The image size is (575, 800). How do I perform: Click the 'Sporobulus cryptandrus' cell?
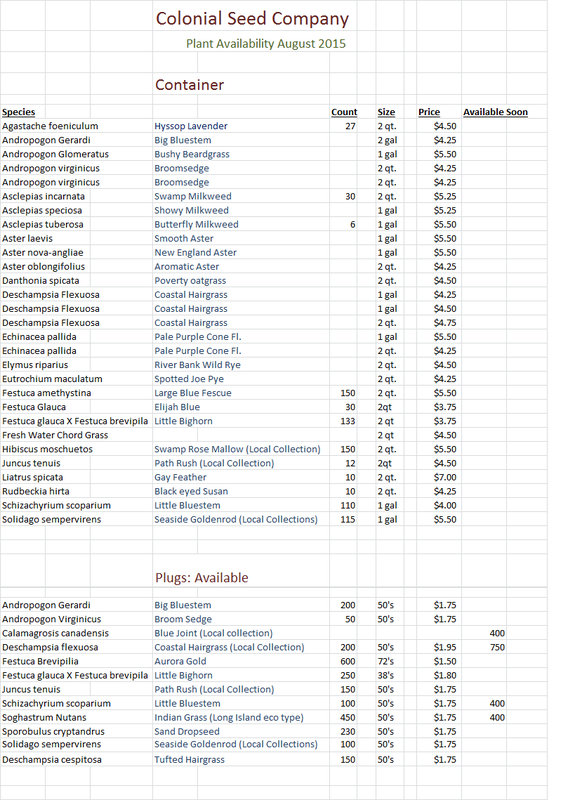click(53, 732)
